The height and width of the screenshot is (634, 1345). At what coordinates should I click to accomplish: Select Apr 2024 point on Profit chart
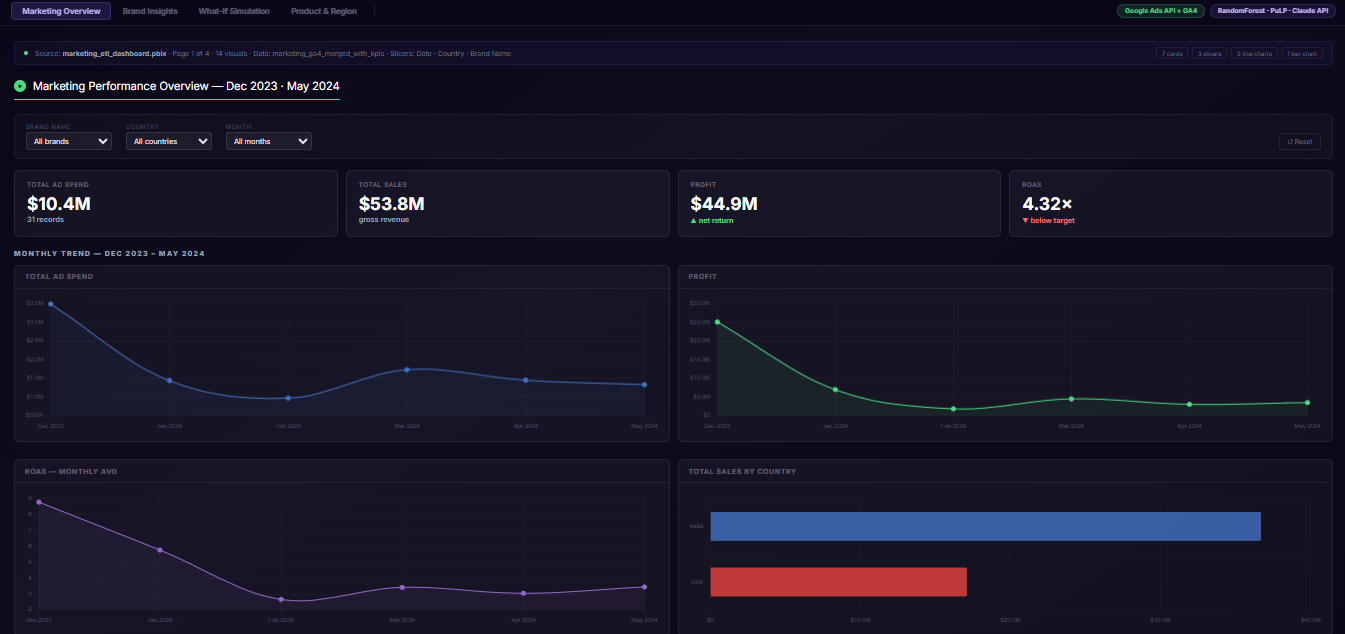point(1189,404)
